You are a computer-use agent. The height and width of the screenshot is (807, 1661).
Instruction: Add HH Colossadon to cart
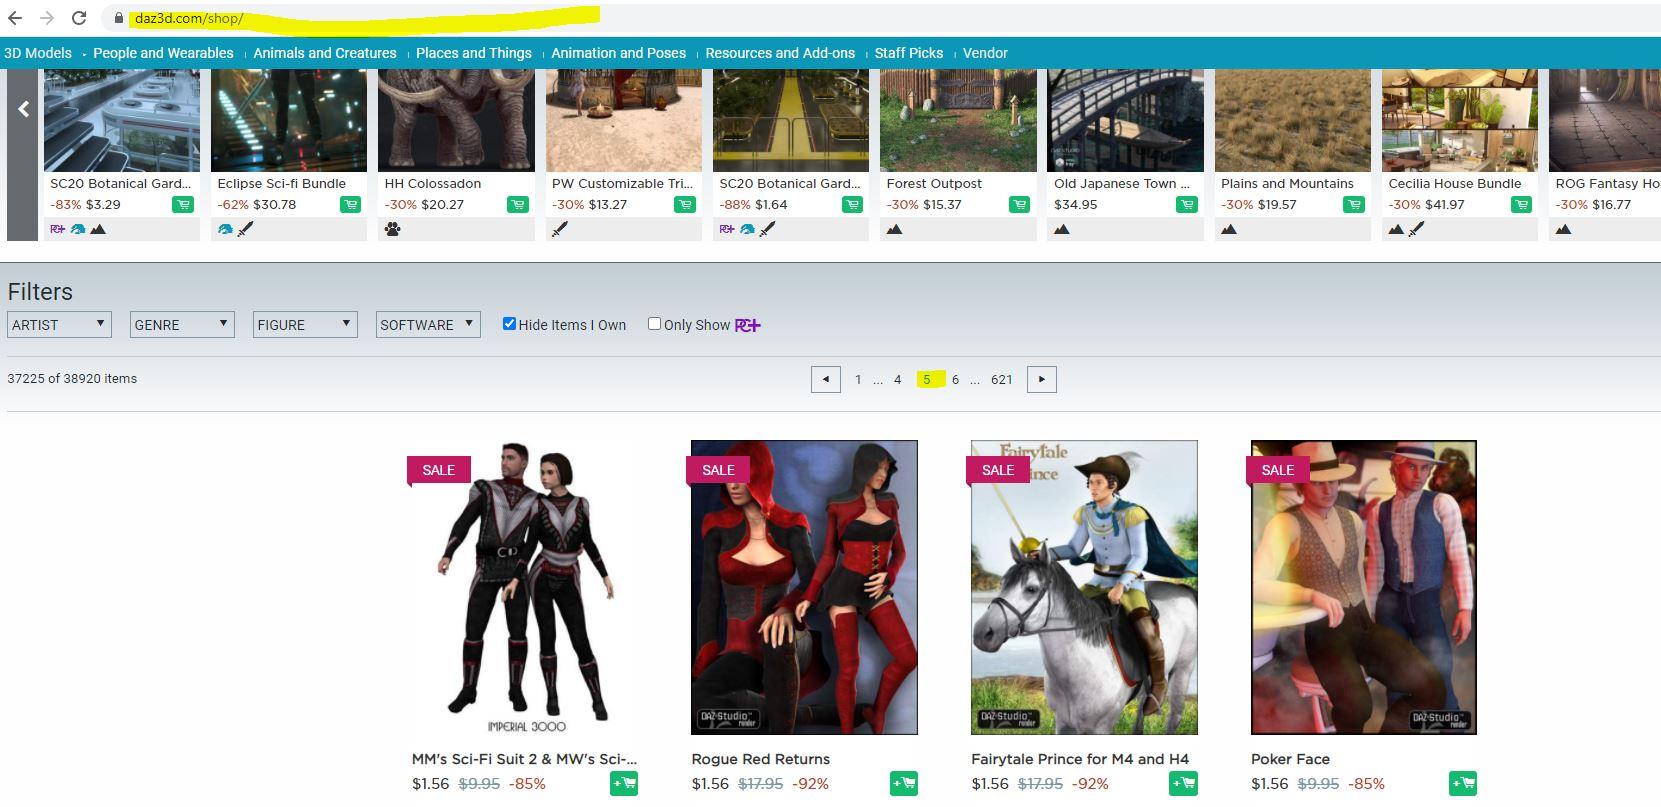click(517, 205)
